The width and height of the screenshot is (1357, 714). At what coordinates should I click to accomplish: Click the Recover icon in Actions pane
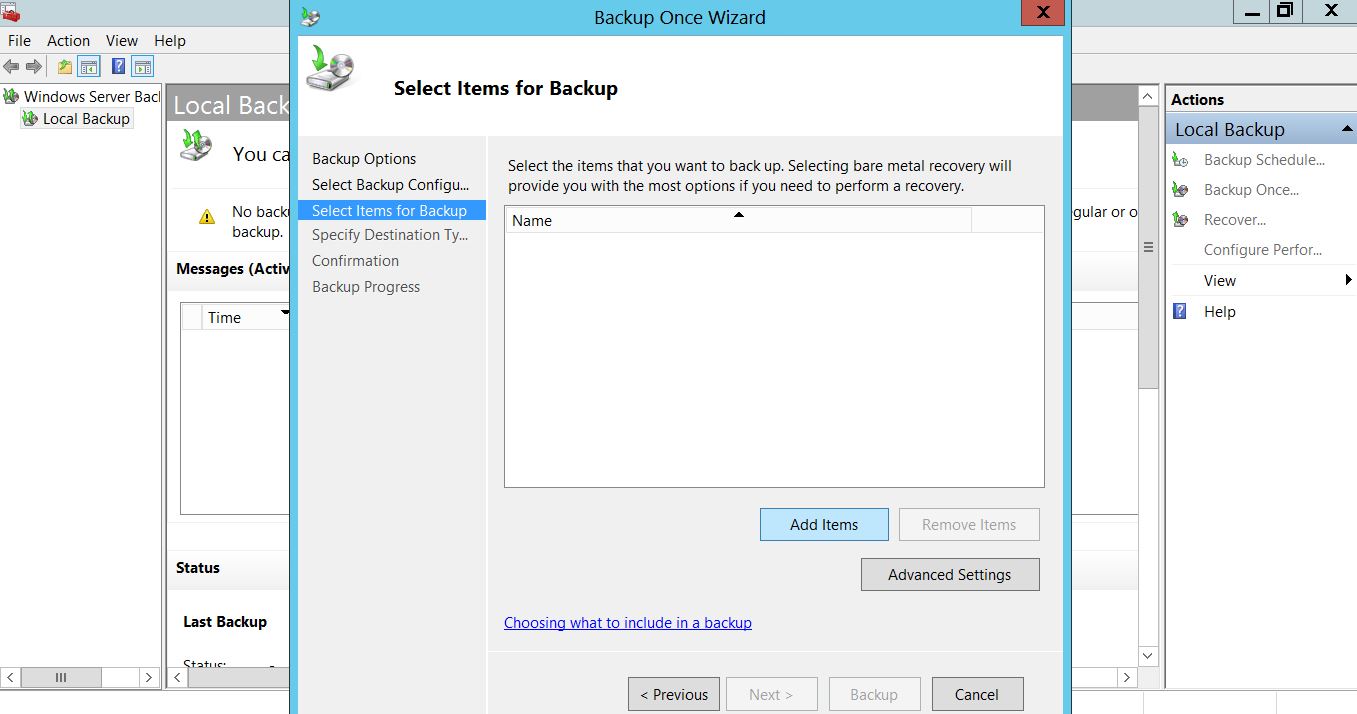coord(1181,220)
